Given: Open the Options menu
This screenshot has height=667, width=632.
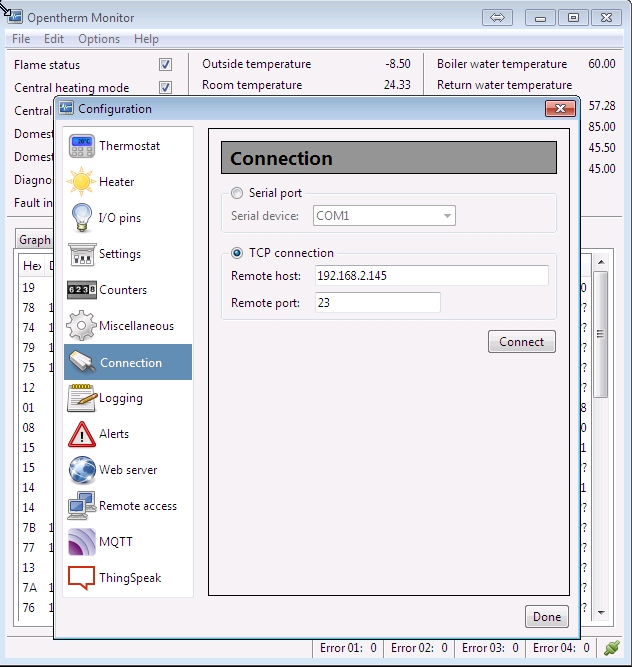Looking at the screenshot, I should click(x=99, y=39).
